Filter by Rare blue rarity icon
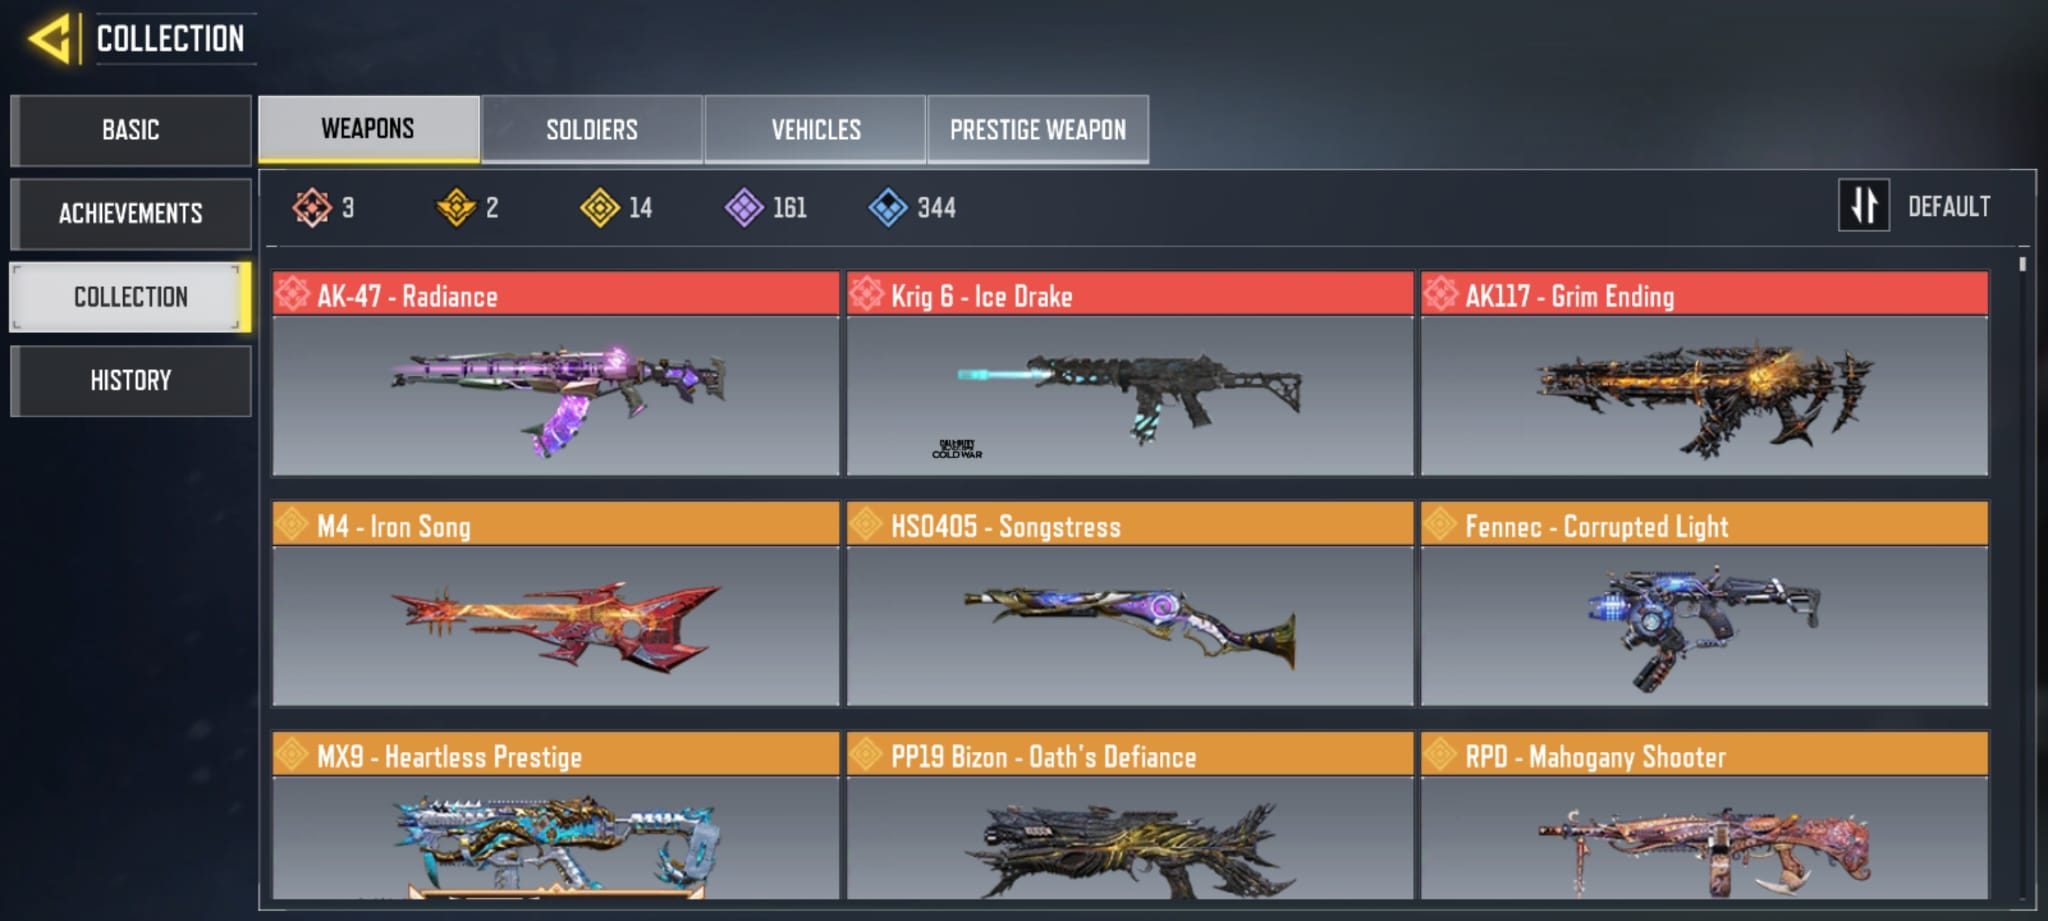The image size is (2048, 921). click(x=888, y=208)
